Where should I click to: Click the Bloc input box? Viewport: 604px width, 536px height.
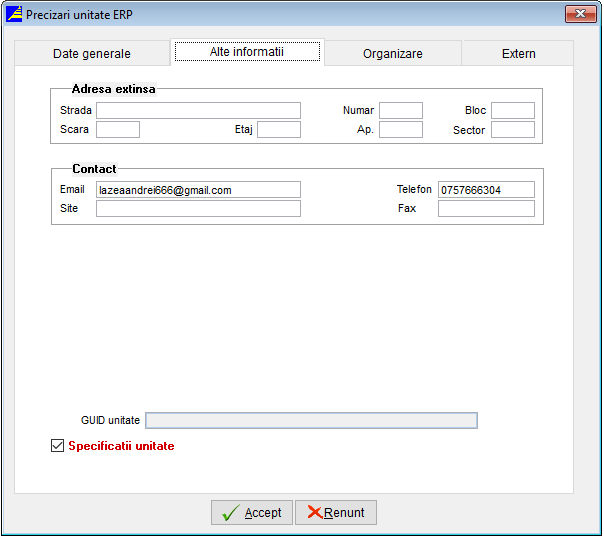click(x=512, y=110)
